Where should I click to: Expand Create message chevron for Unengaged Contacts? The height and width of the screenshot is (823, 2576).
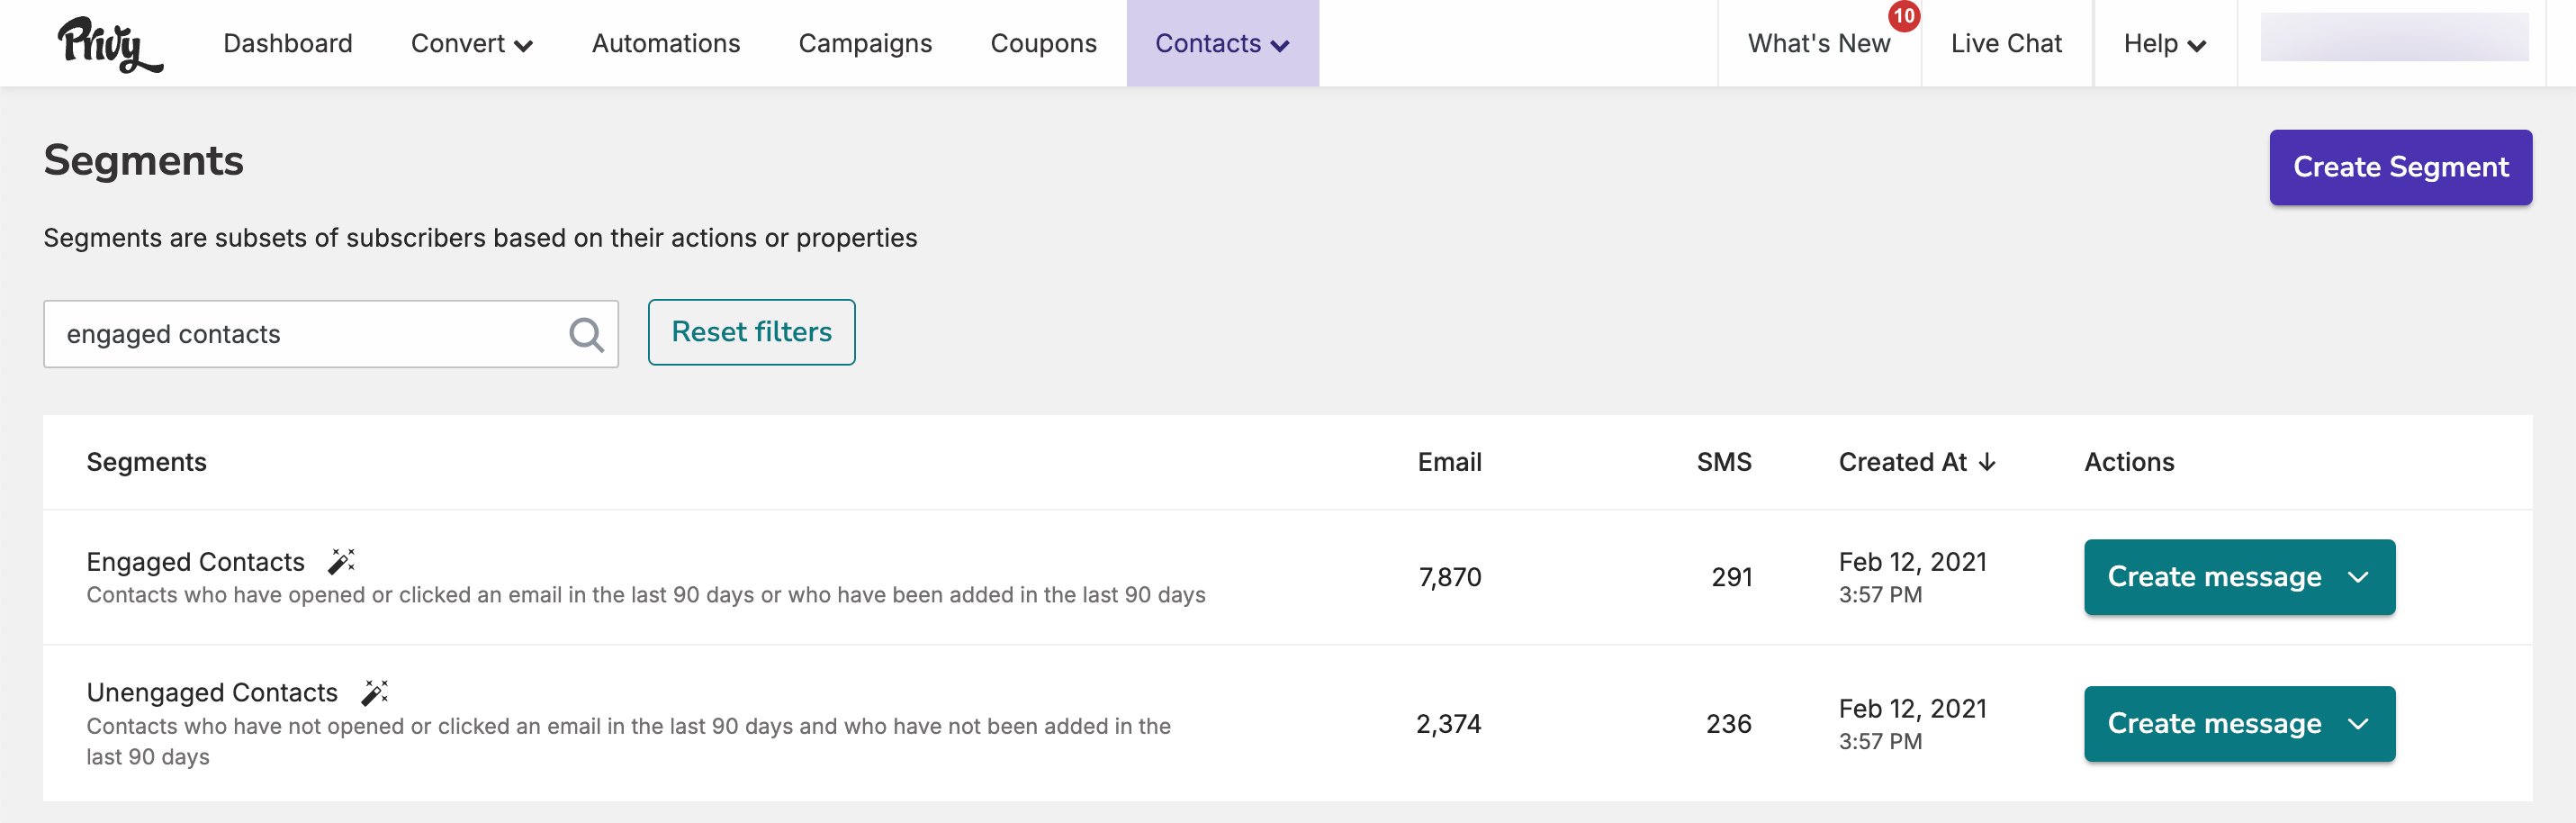coord(2358,724)
